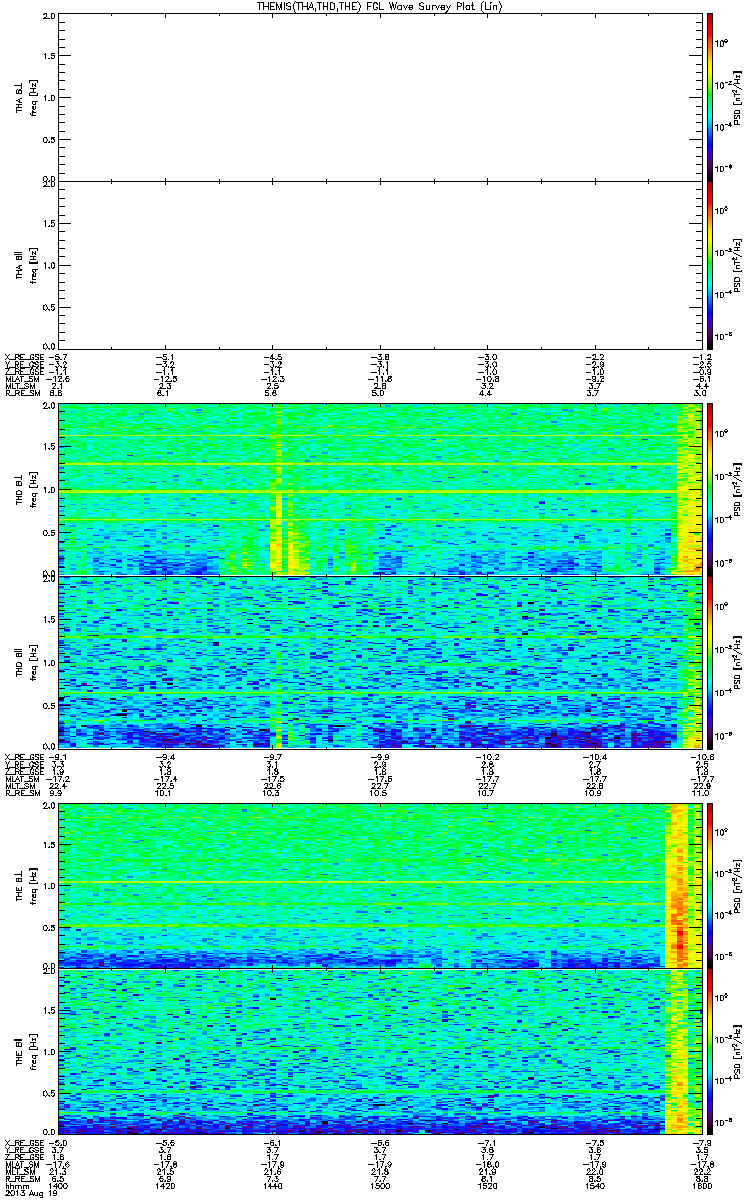750x1200 pixels.
Task: Click the color bar beside the THE B-parallel panel
Action: click(x=710, y=1053)
